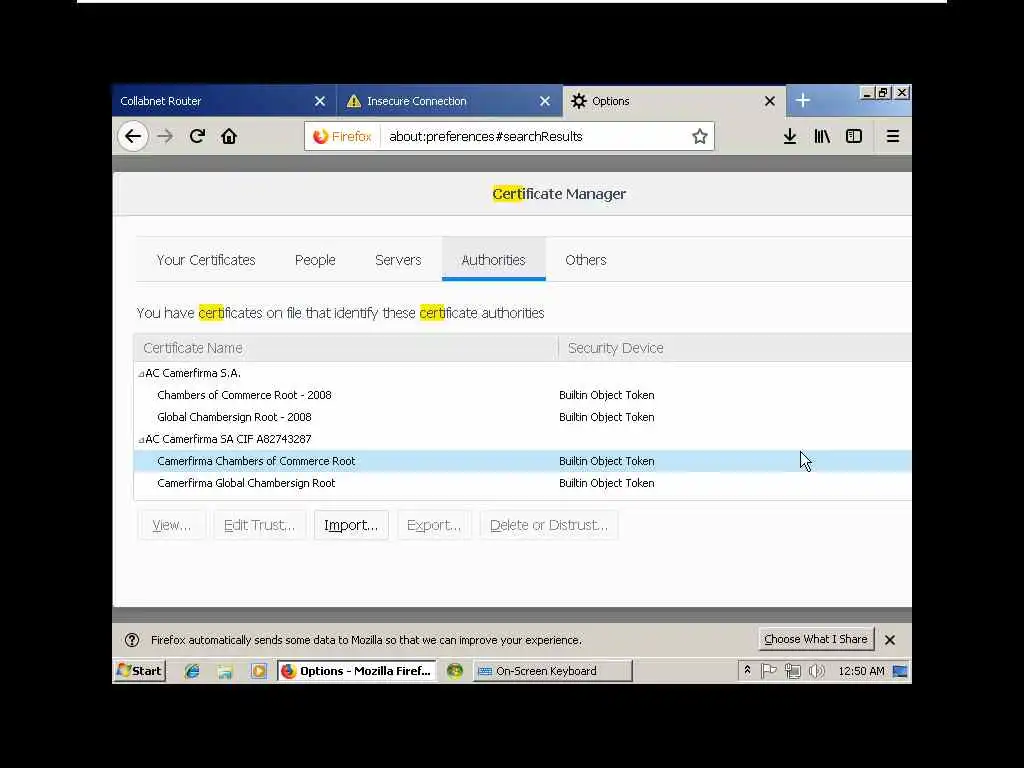Screen dimensions: 1024x768
Task: Toggle the sidebar icon in the toolbar
Action: pyautogui.click(x=854, y=136)
